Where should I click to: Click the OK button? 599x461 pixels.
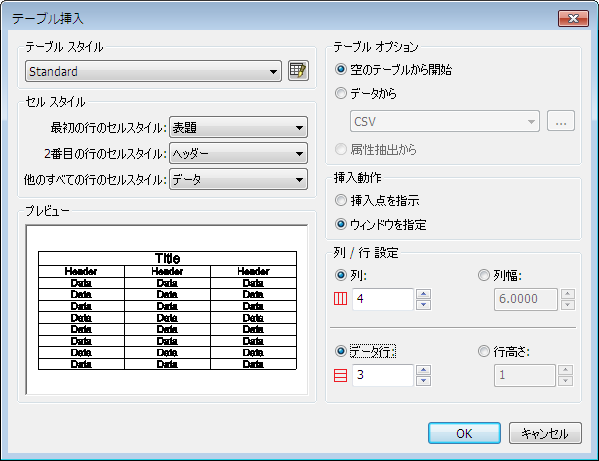(464, 433)
